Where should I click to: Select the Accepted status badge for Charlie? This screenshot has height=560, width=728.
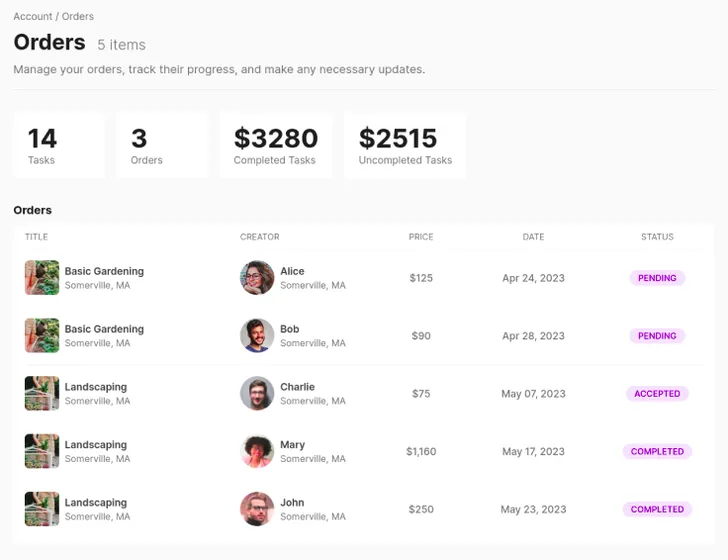click(x=657, y=394)
